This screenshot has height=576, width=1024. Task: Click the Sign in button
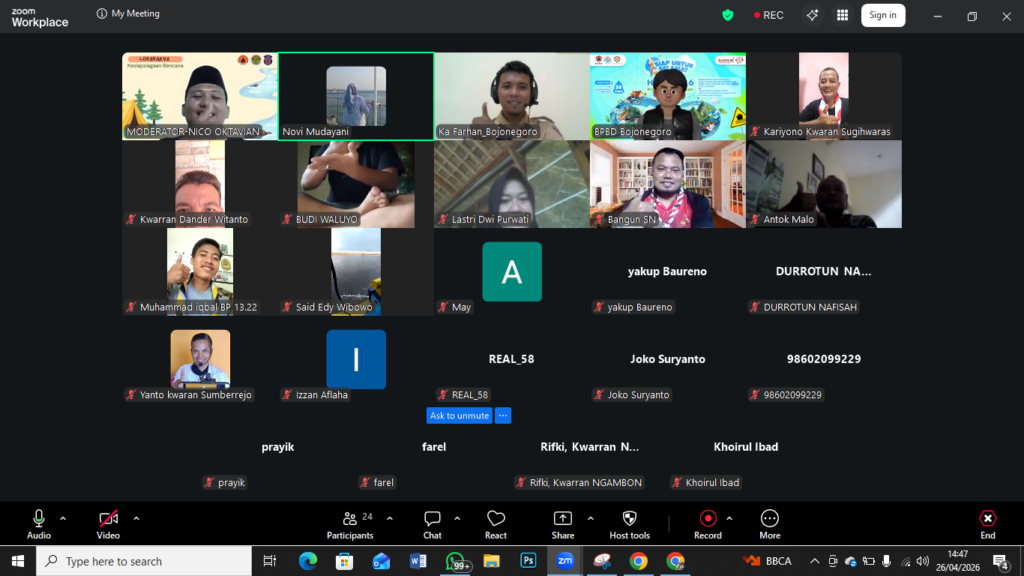click(x=882, y=15)
